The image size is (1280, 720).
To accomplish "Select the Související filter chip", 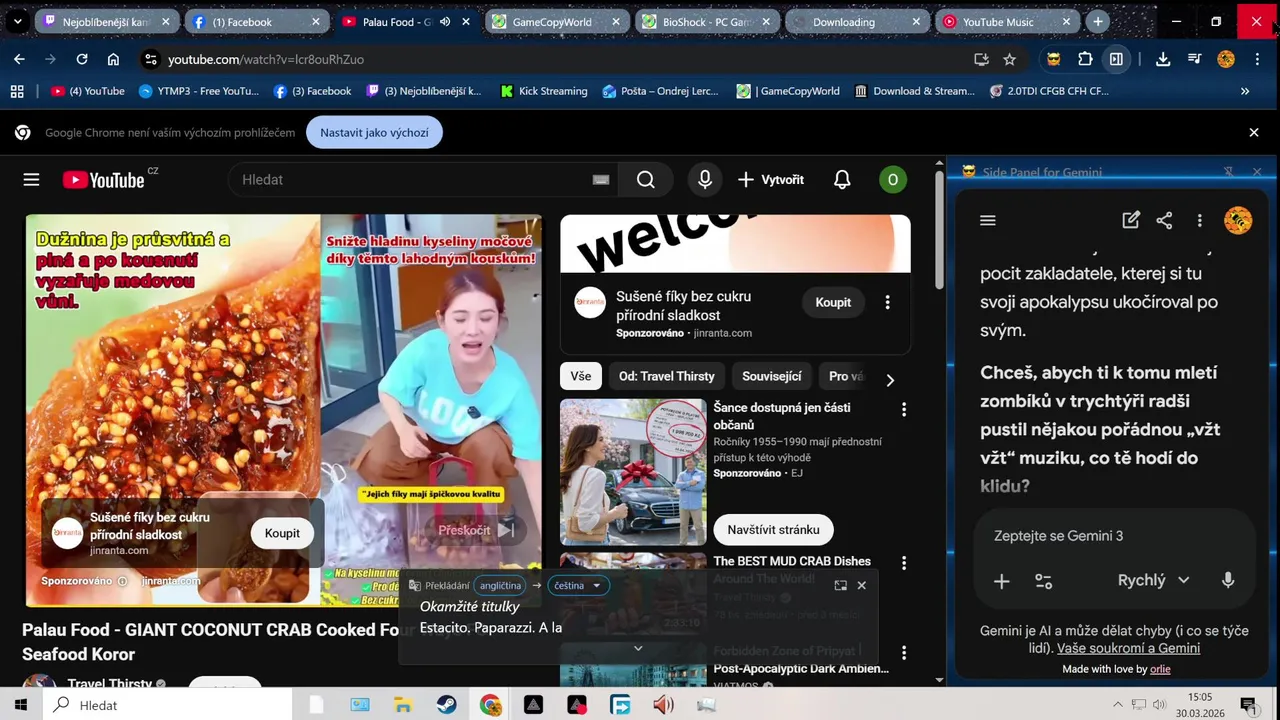I will tap(771, 376).
